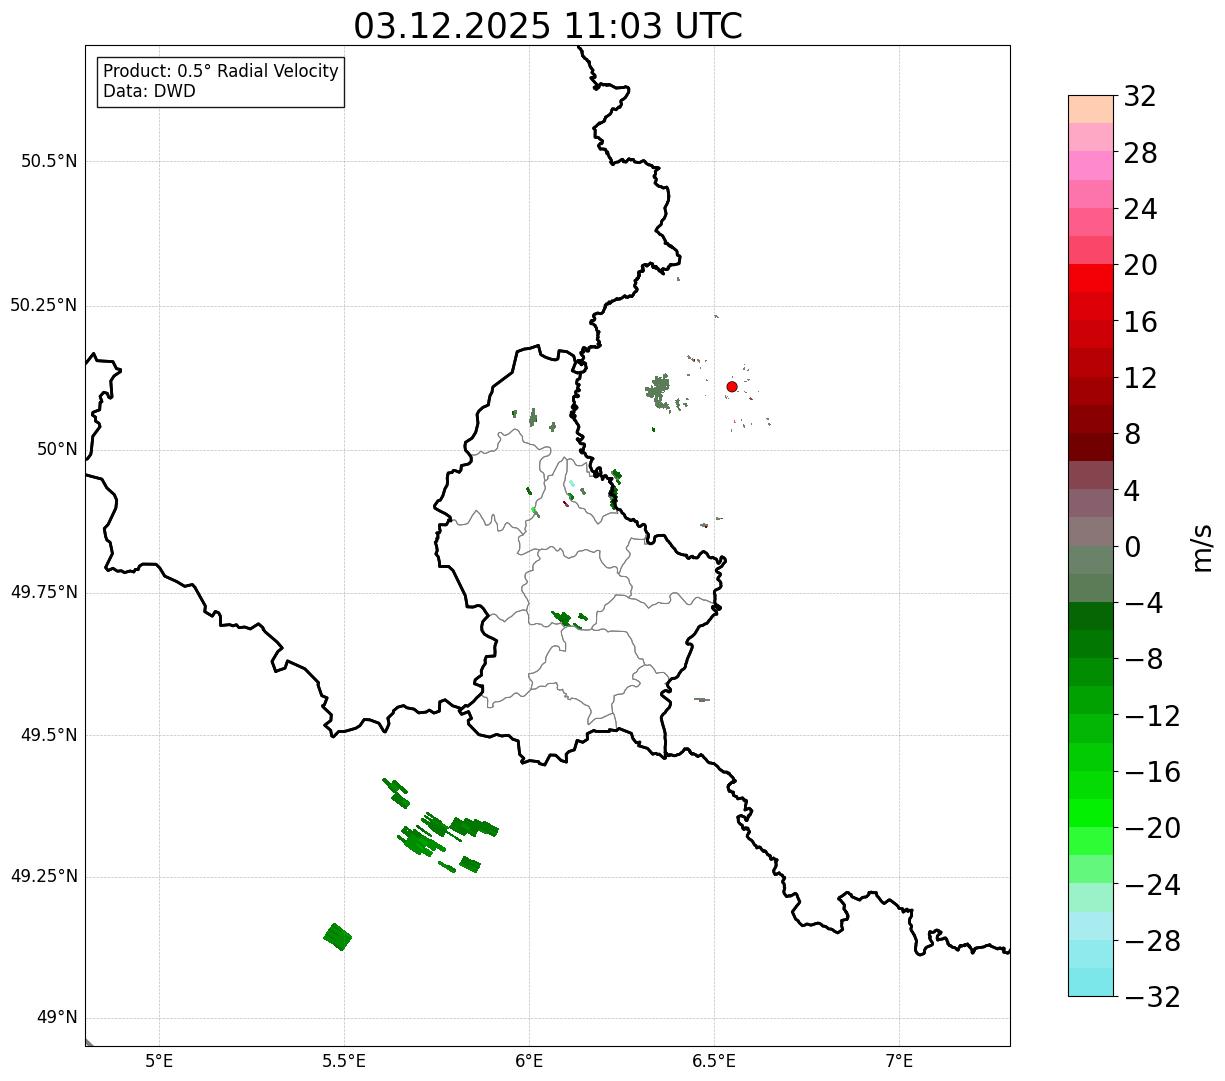Click the colorbar tick label −4
Screen dimensions: 1225x1081
[x=1142, y=603]
